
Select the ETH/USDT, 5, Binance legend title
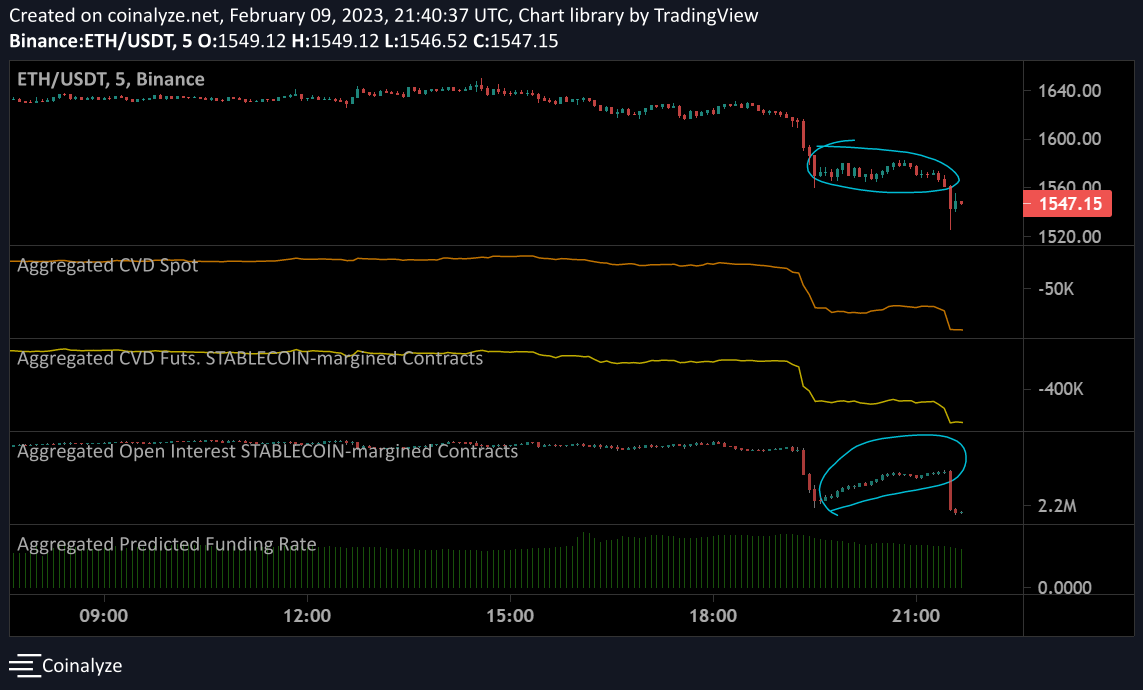[111, 79]
